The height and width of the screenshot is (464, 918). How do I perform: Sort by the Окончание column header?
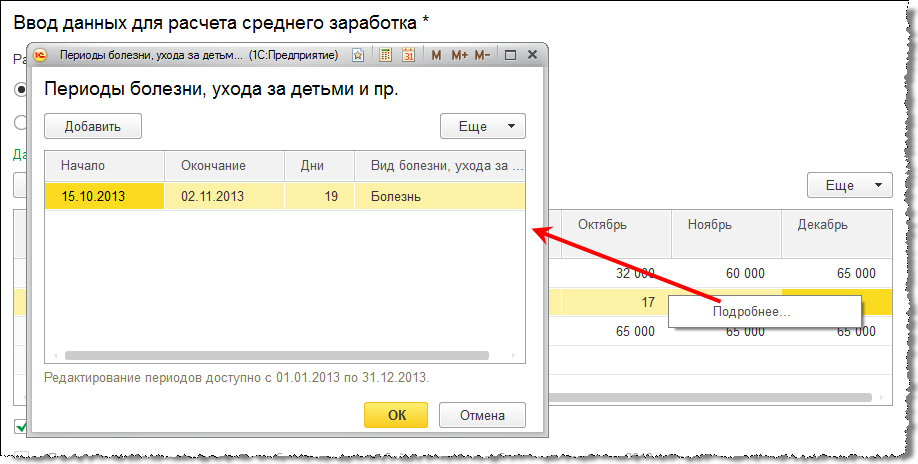click(x=225, y=166)
